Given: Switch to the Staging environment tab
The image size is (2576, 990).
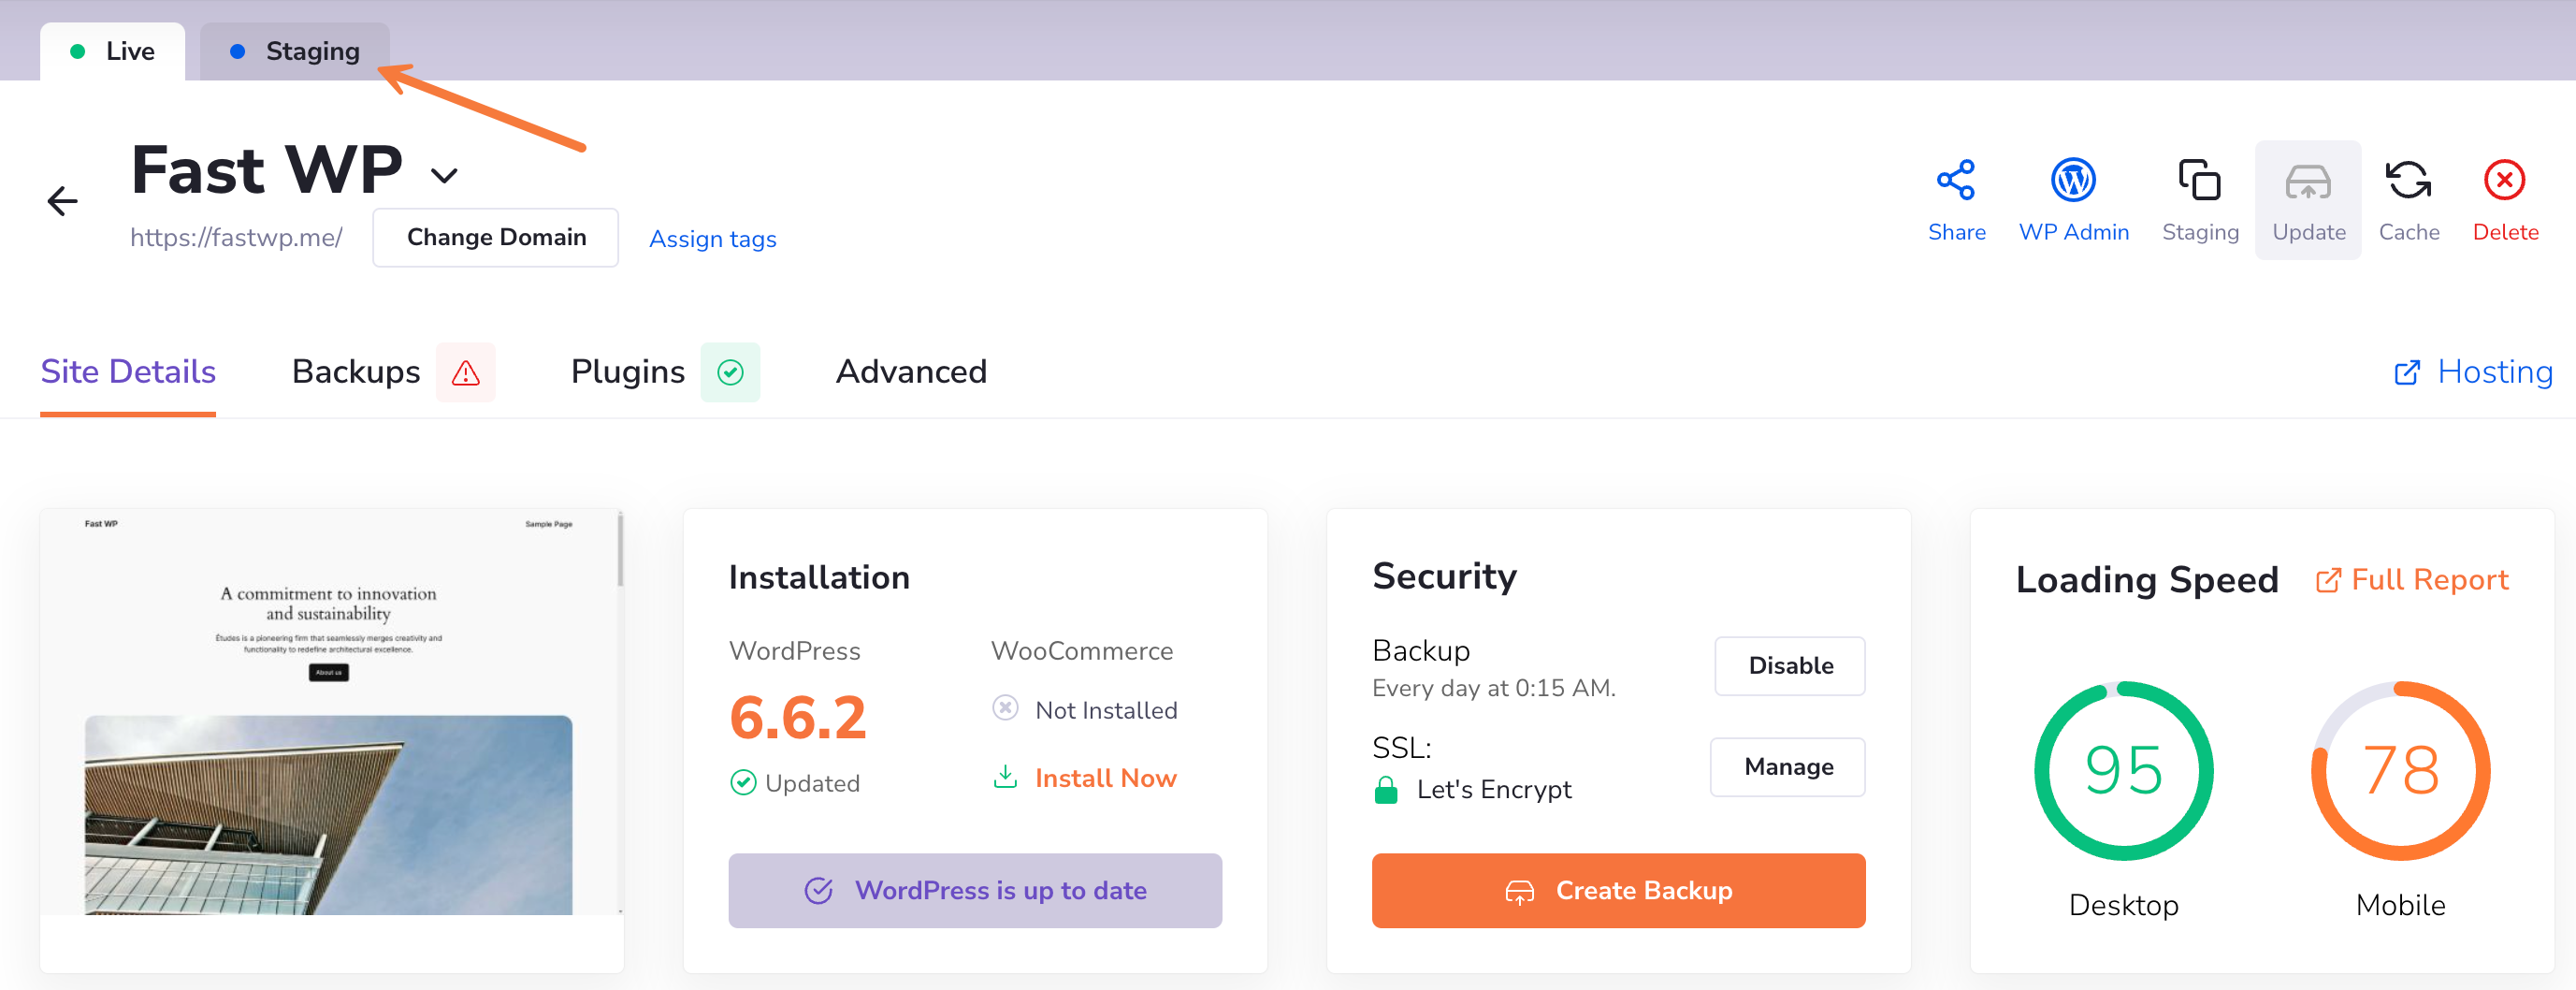Looking at the screenshot, I should (x=295, y=51).
